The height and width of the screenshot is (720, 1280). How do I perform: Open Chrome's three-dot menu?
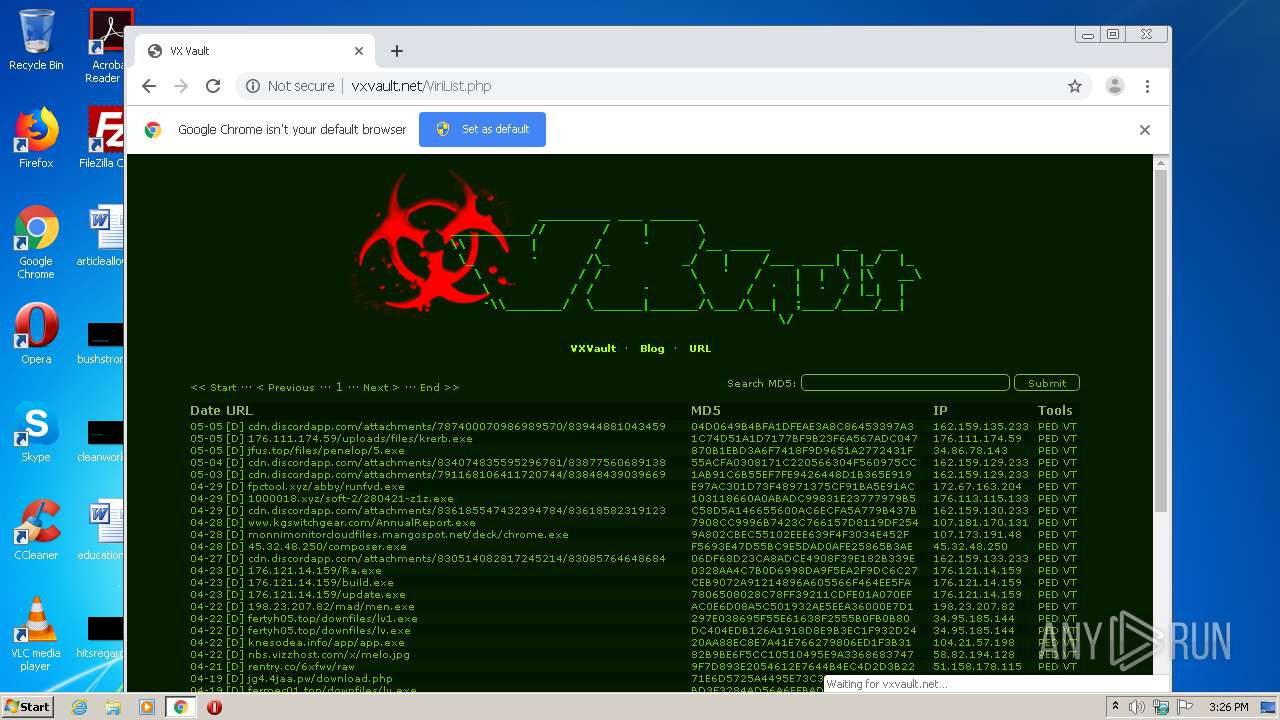tap(1147, 86)
